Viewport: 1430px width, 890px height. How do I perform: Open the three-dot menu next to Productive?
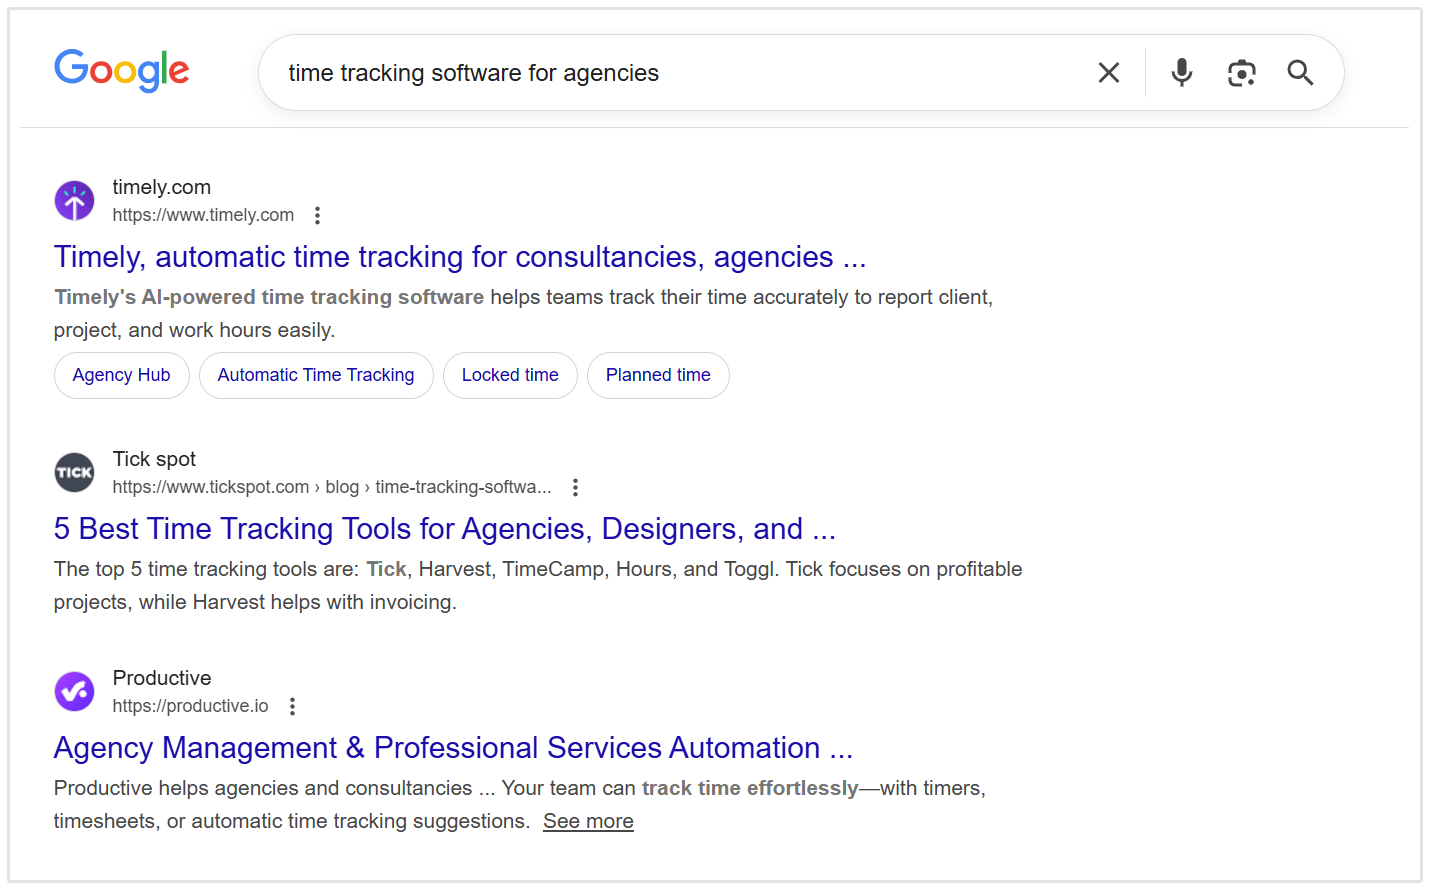tap(291, 705)
